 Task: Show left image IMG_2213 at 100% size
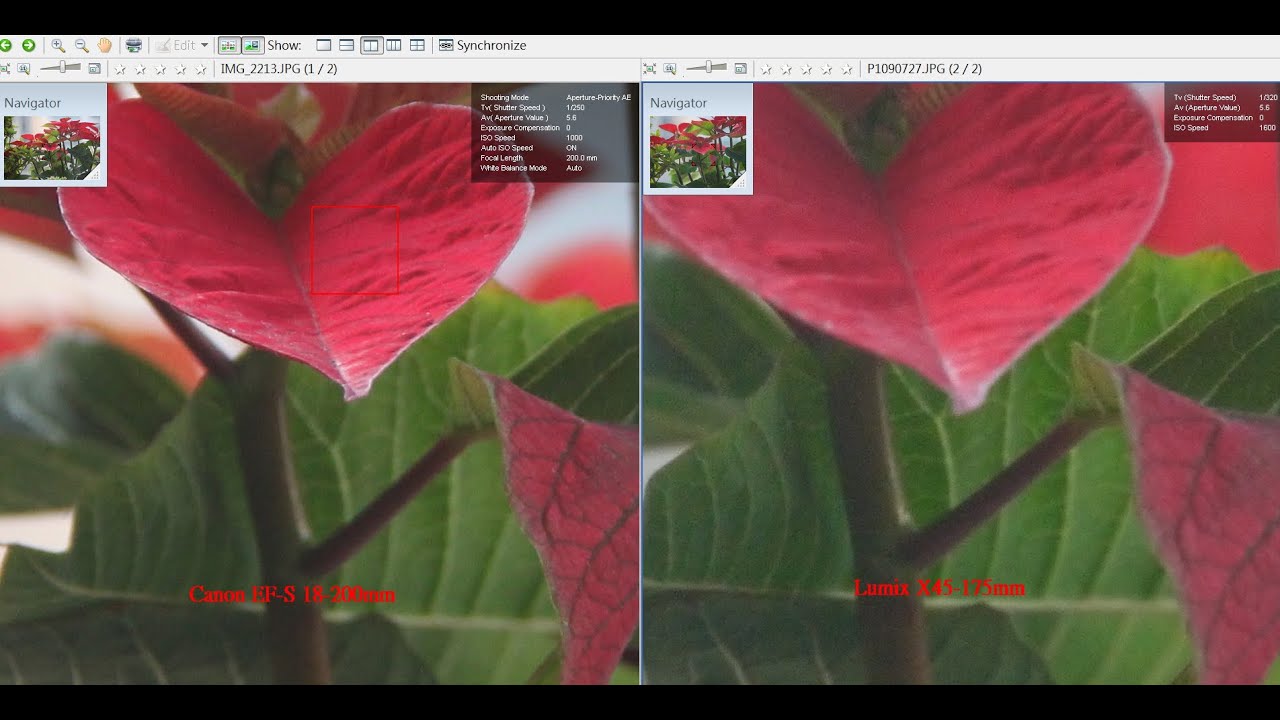24,69
